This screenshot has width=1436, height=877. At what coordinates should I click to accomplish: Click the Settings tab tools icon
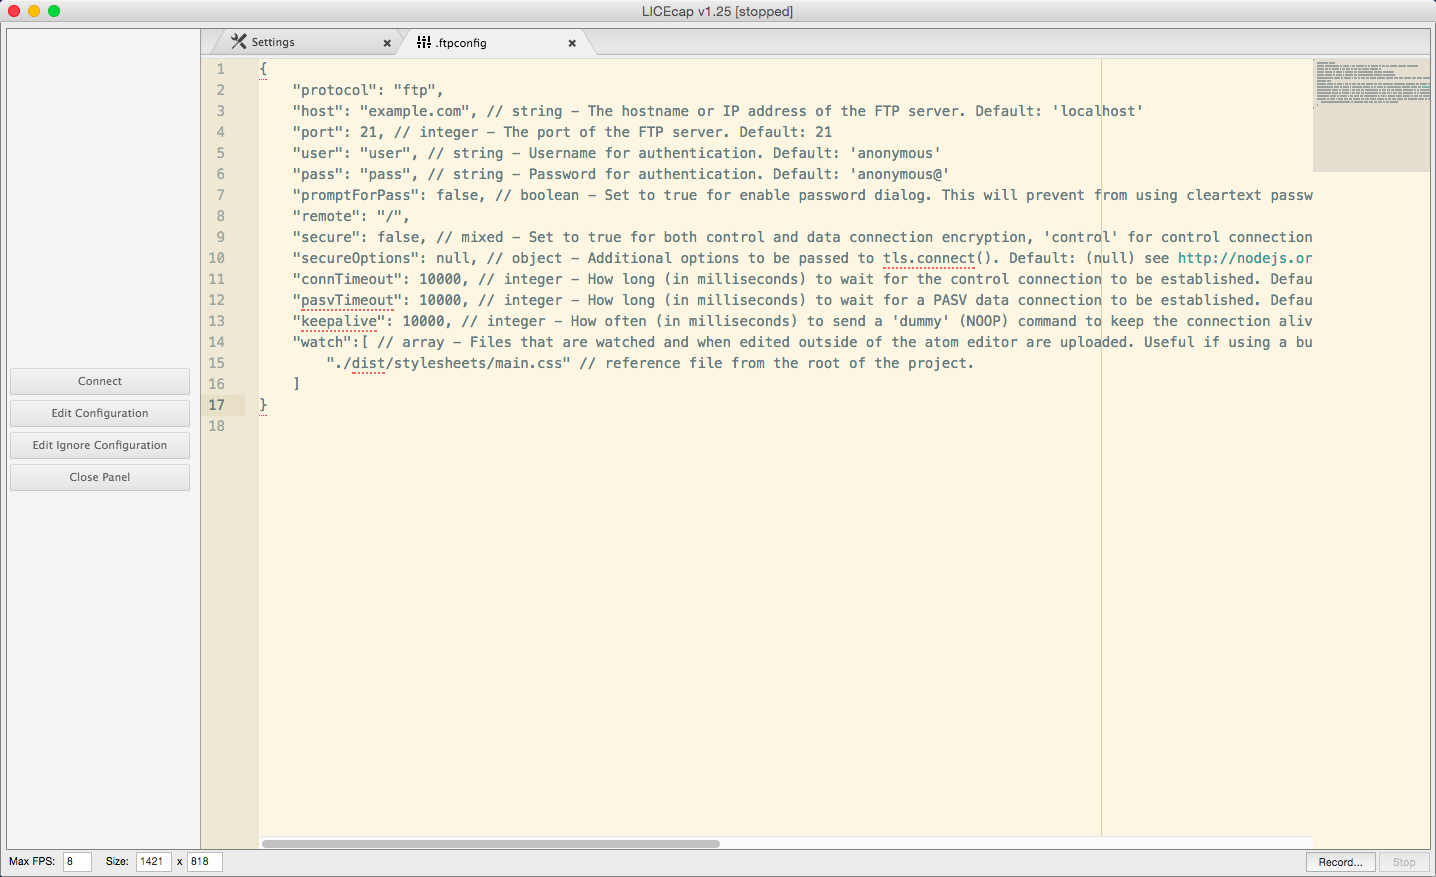click(x=239, y=42)
